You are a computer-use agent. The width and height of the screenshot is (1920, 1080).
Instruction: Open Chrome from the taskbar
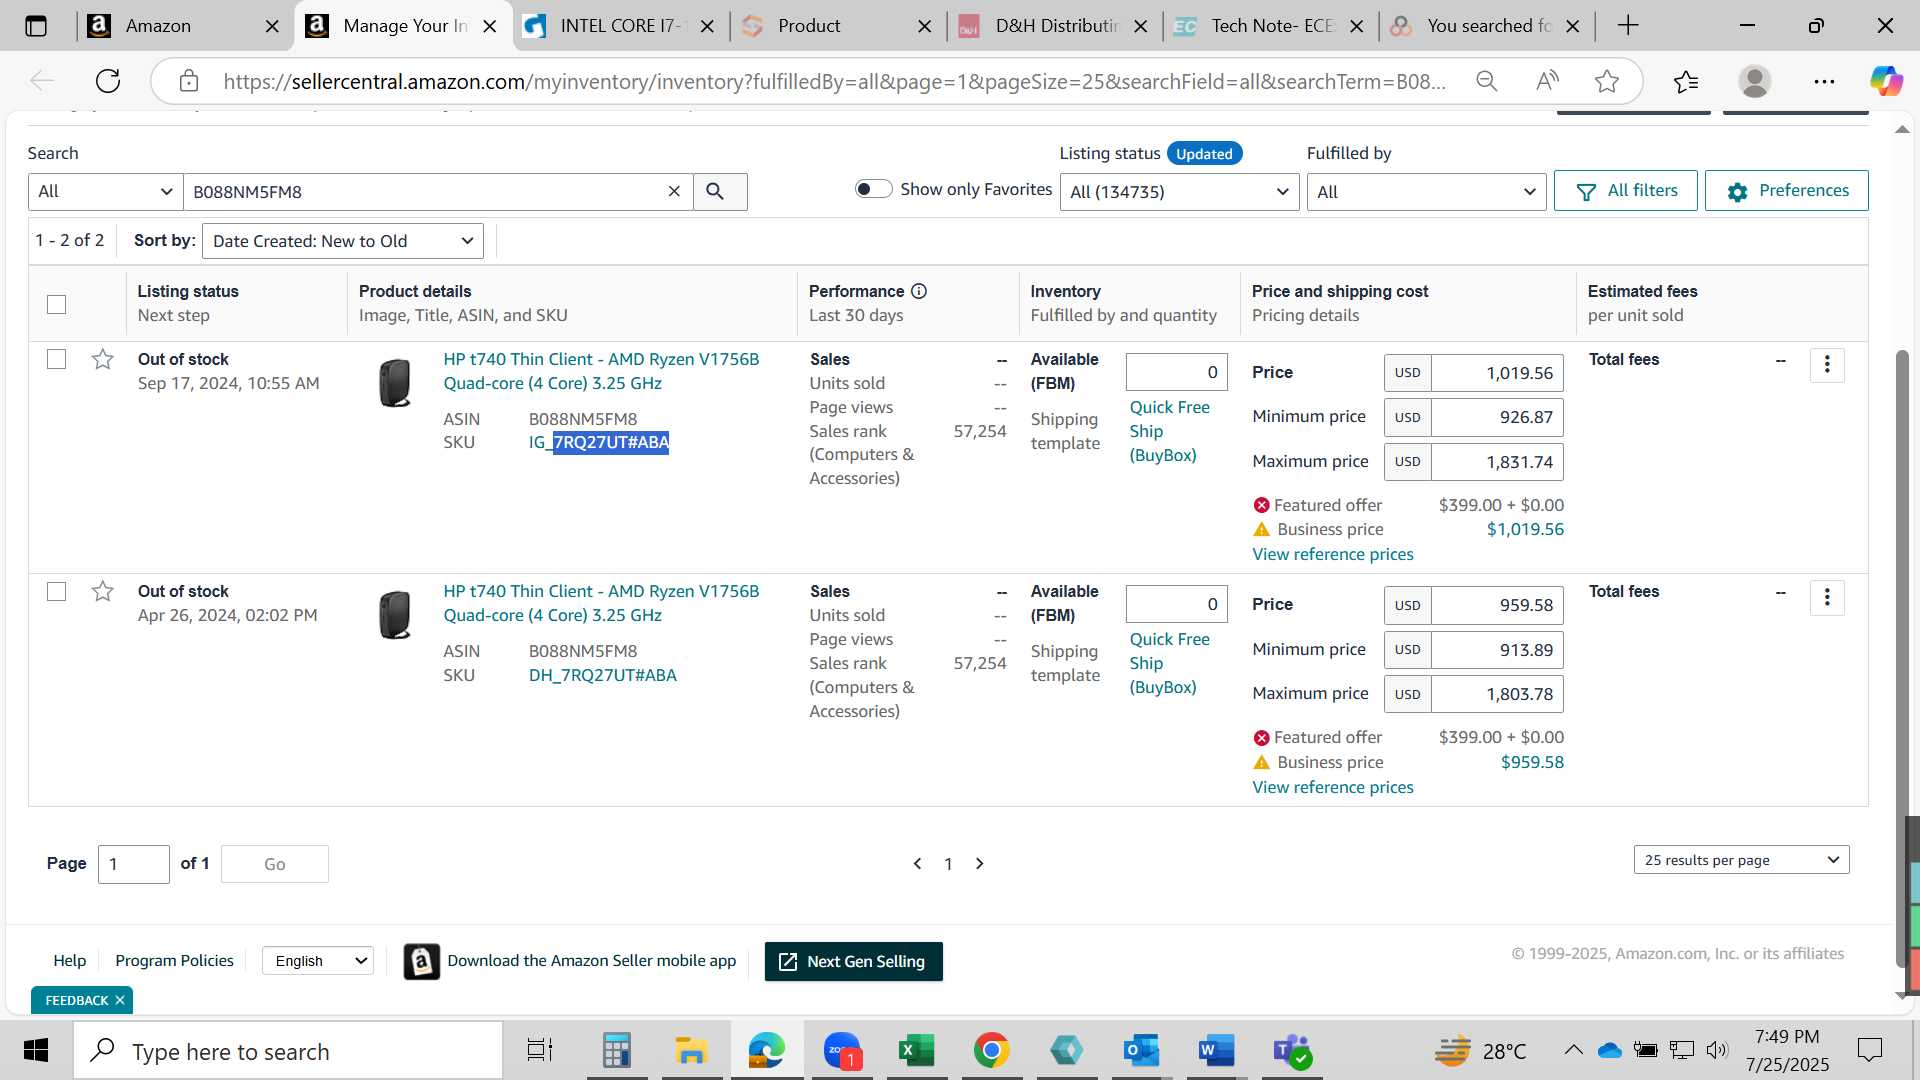point(991,1051)
